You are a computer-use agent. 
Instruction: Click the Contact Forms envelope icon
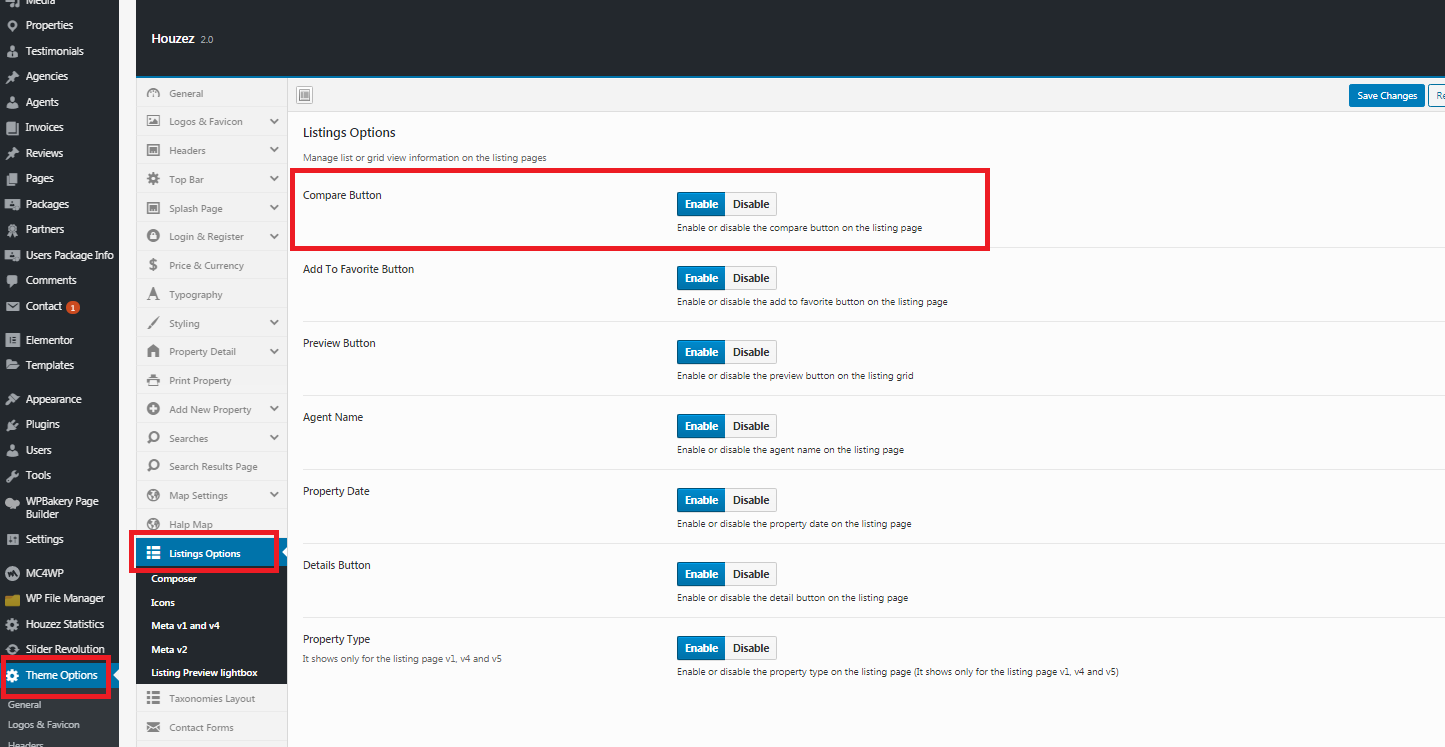tap(153, 727)
